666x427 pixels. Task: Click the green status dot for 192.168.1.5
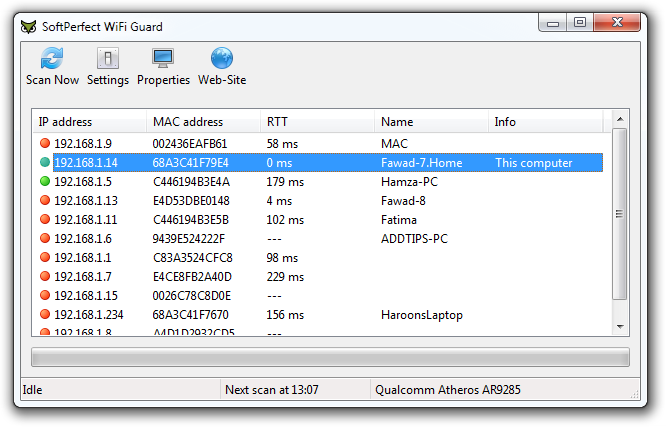pos(45,181)
